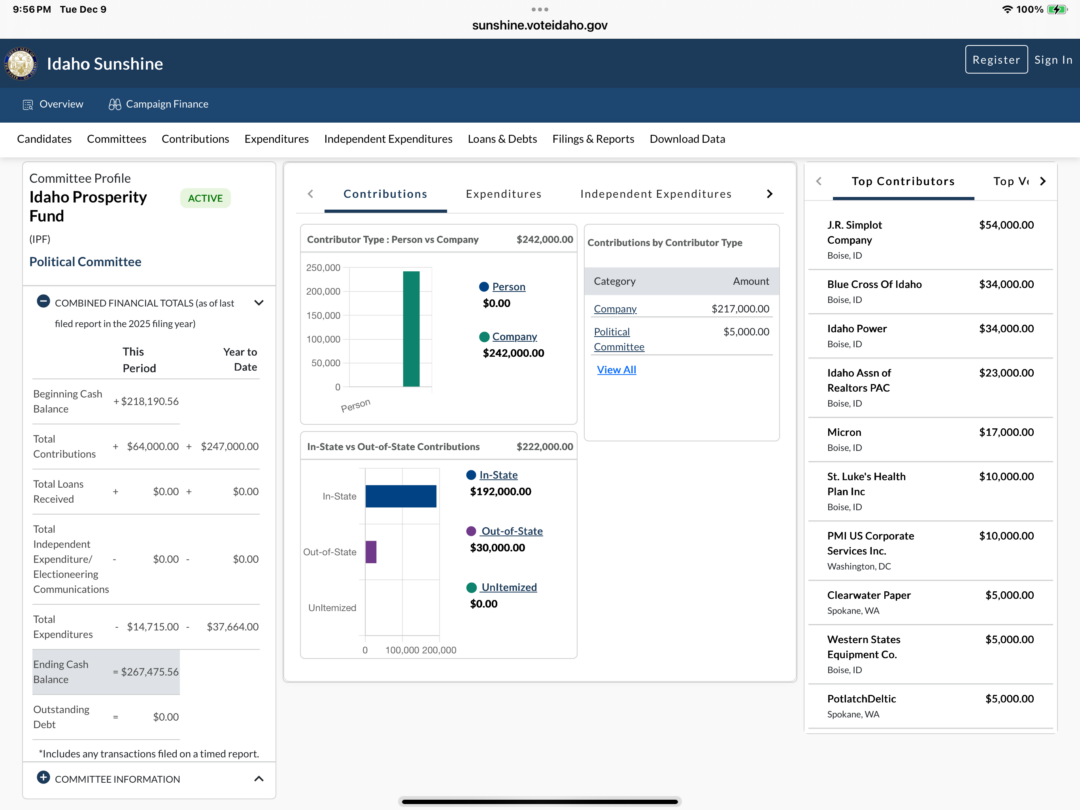1080x810 pixels.
Task: Click the right arrow in Top Contributors panel
Action: pyautogui.click(x=1043, y=181)
